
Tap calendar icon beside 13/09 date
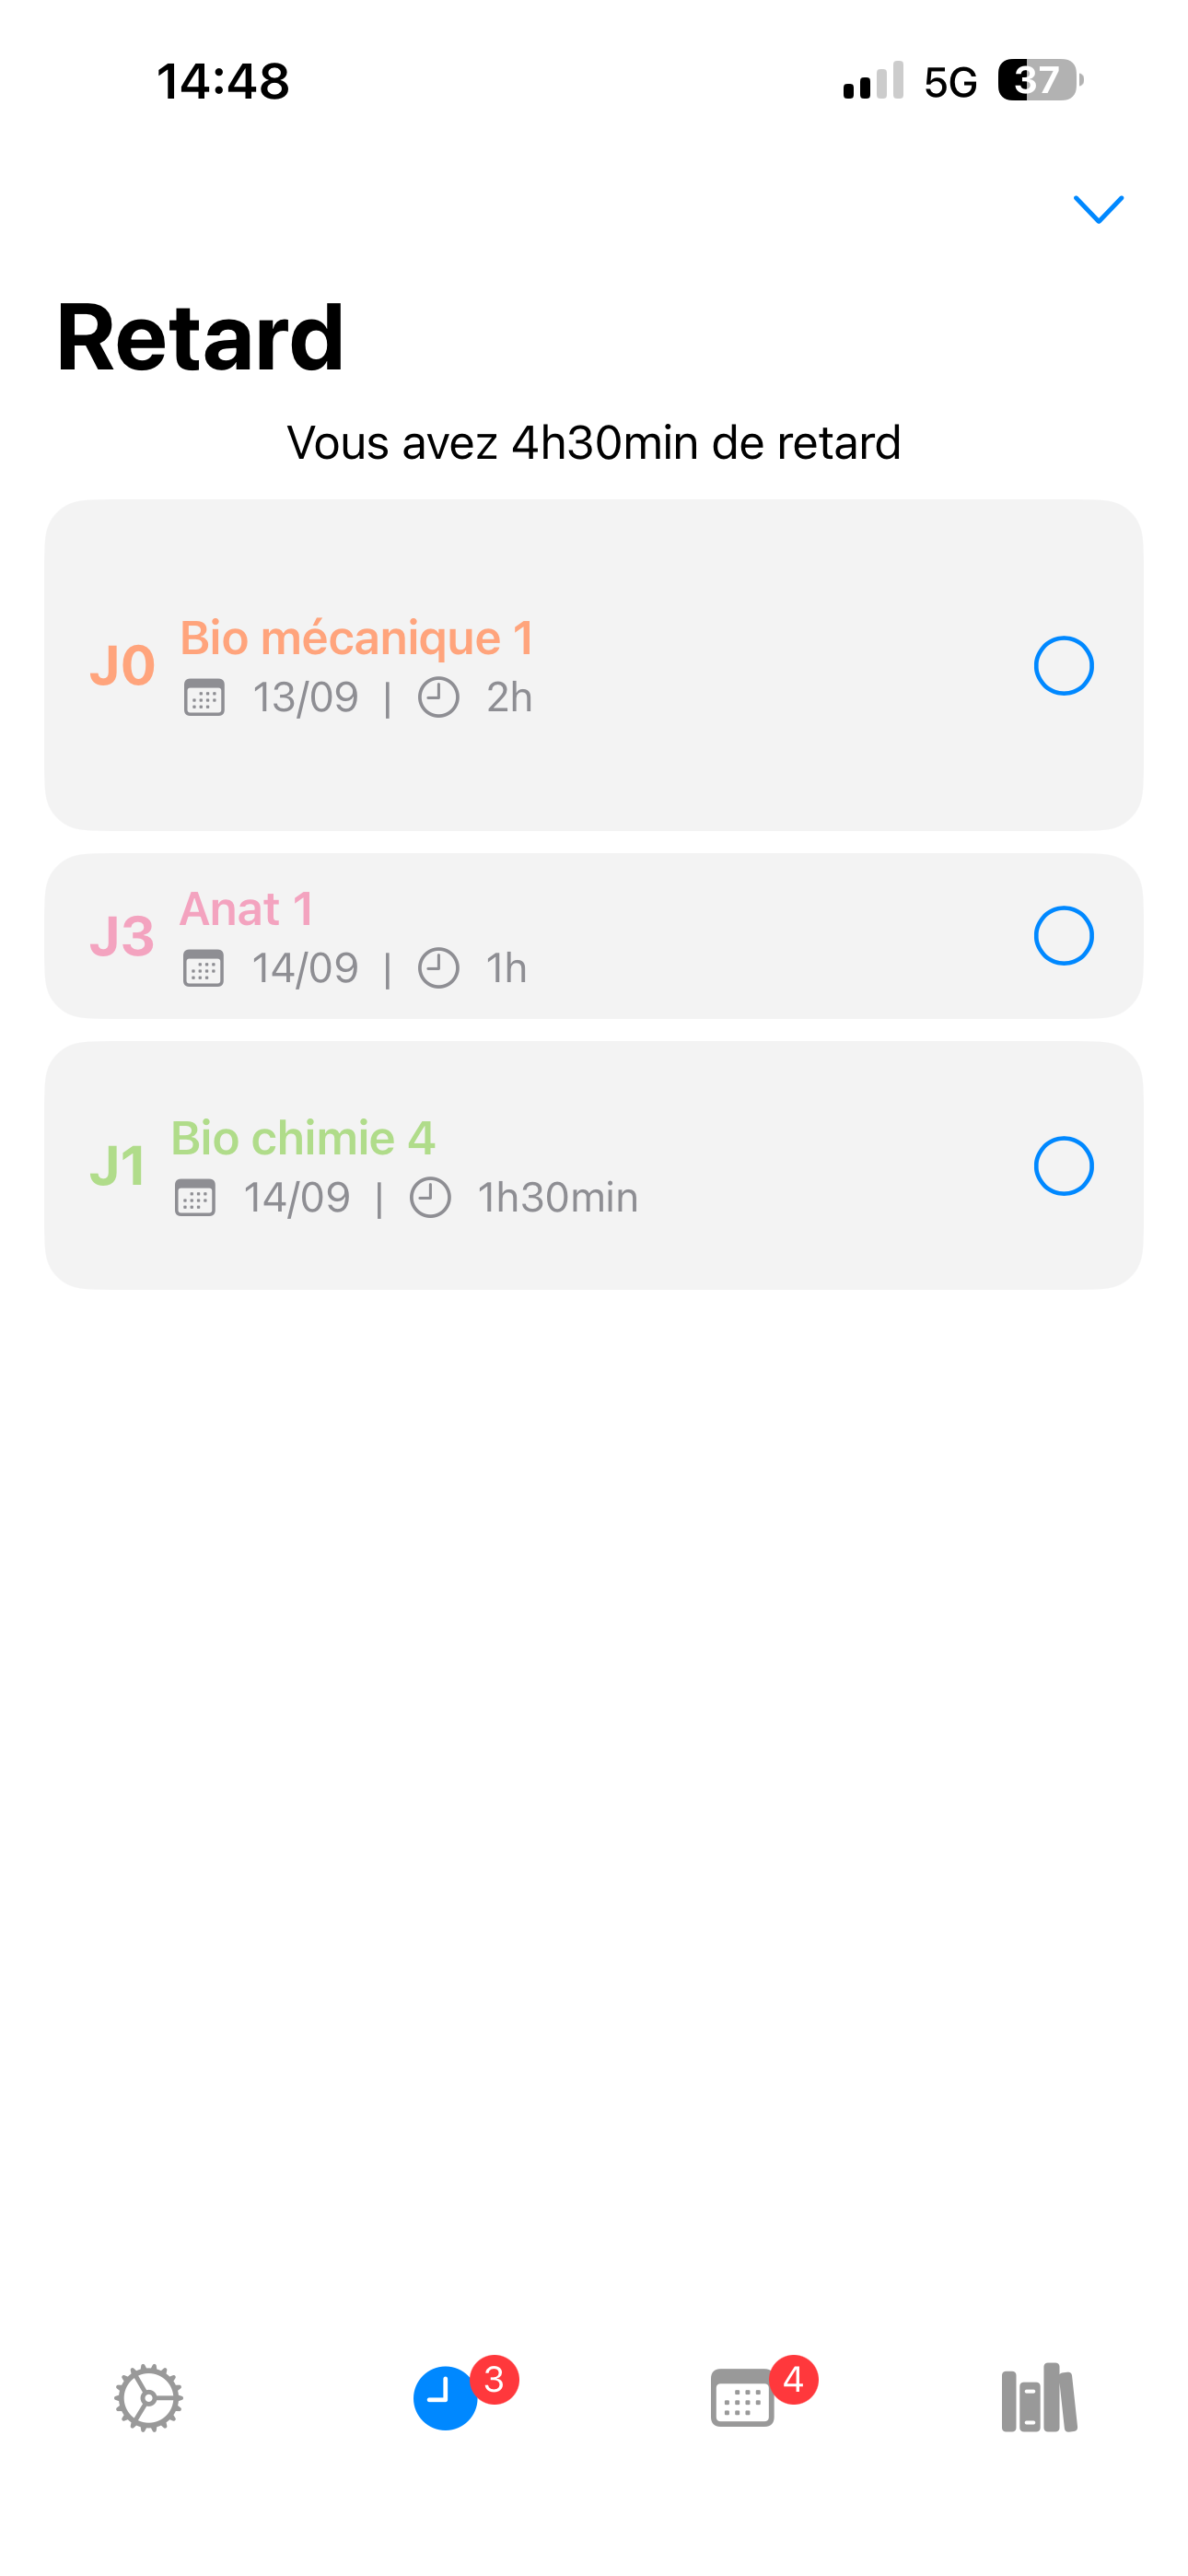point(204,698)
